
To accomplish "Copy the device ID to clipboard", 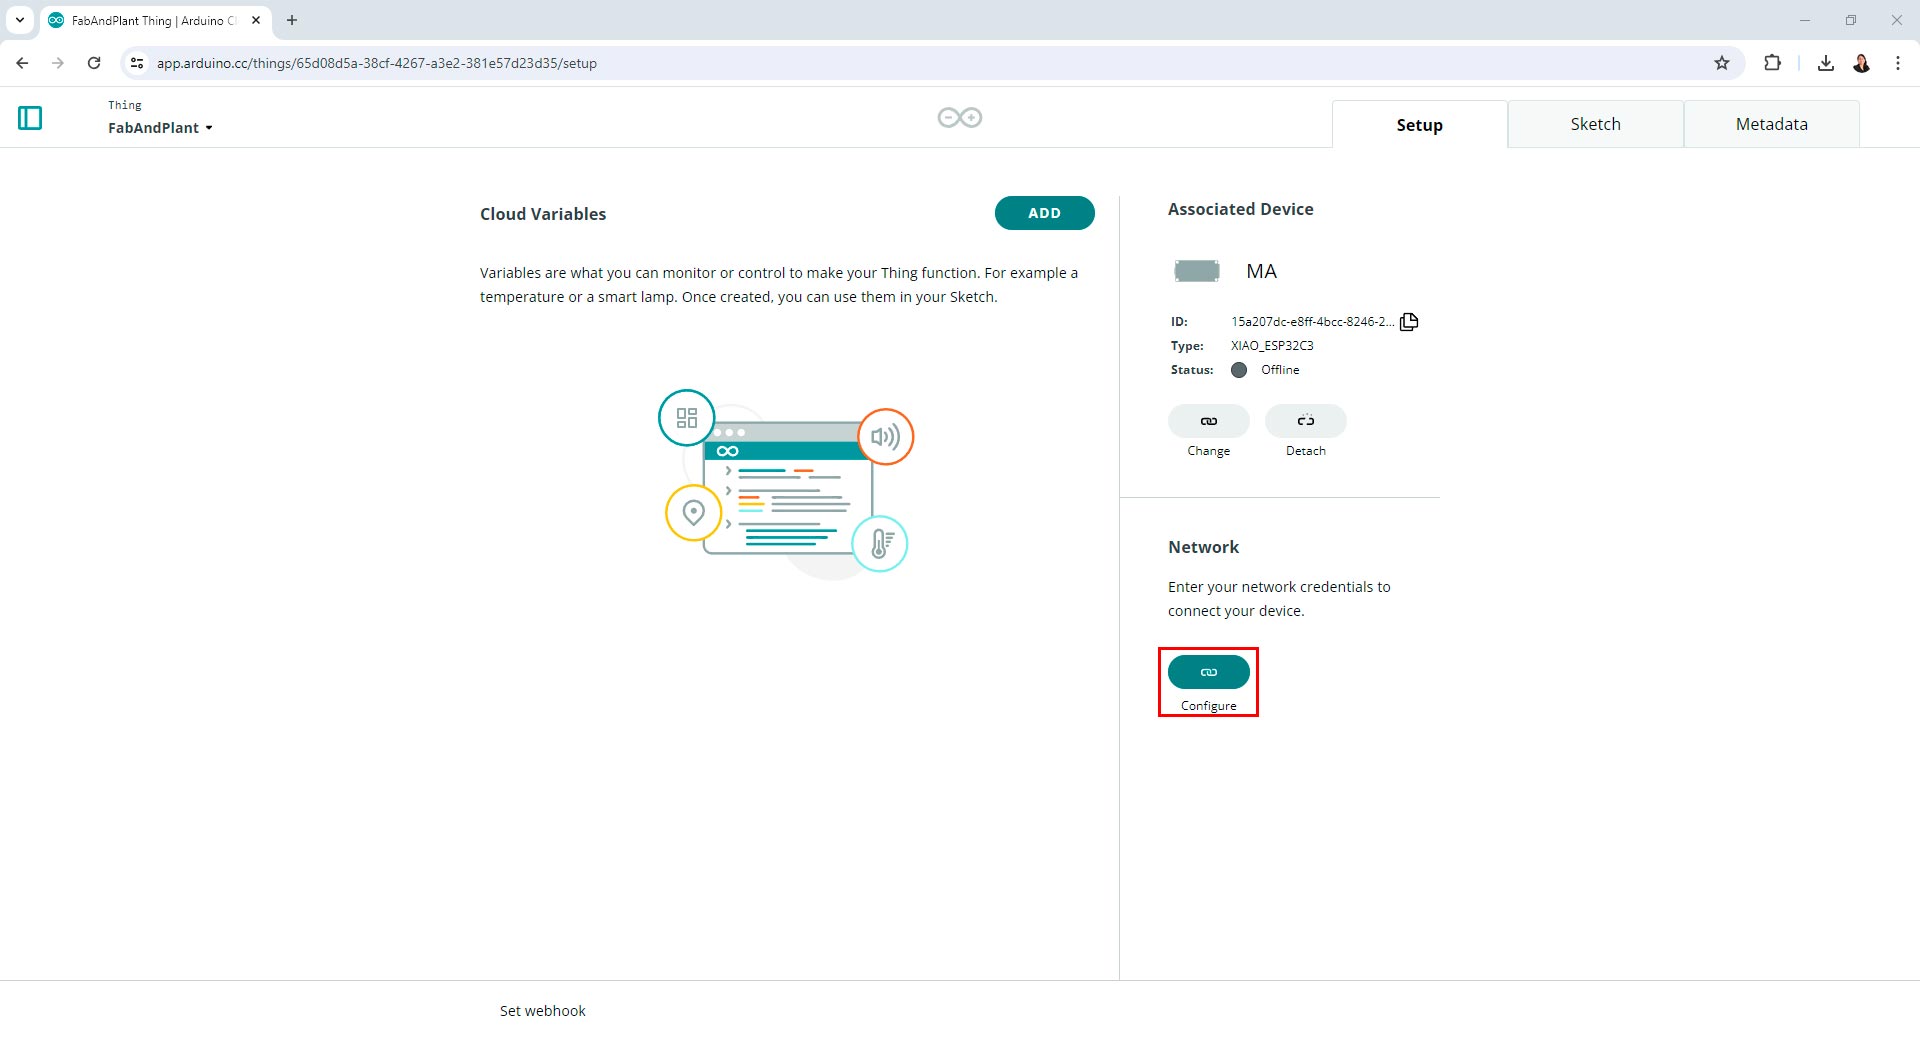I will (x=1409, y=321).
